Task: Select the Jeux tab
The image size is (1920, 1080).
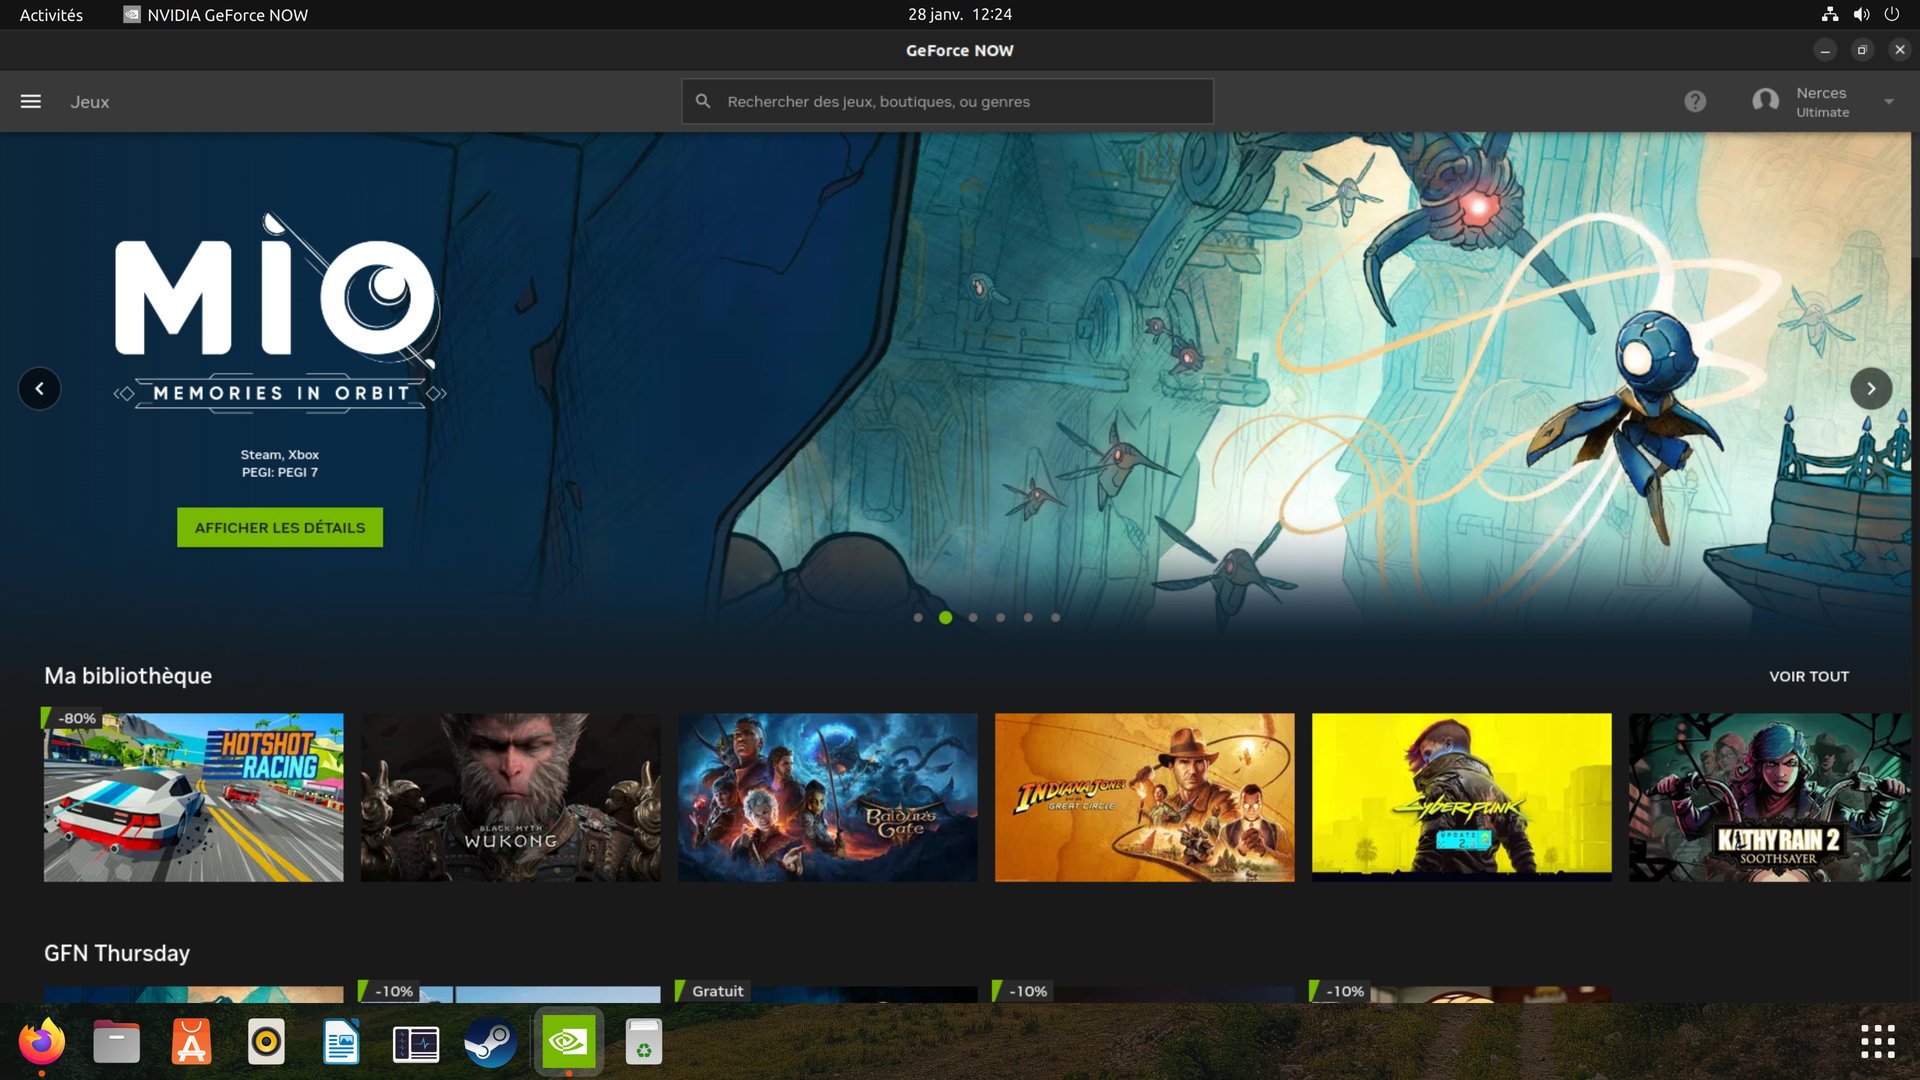Action: click(89, 101)
